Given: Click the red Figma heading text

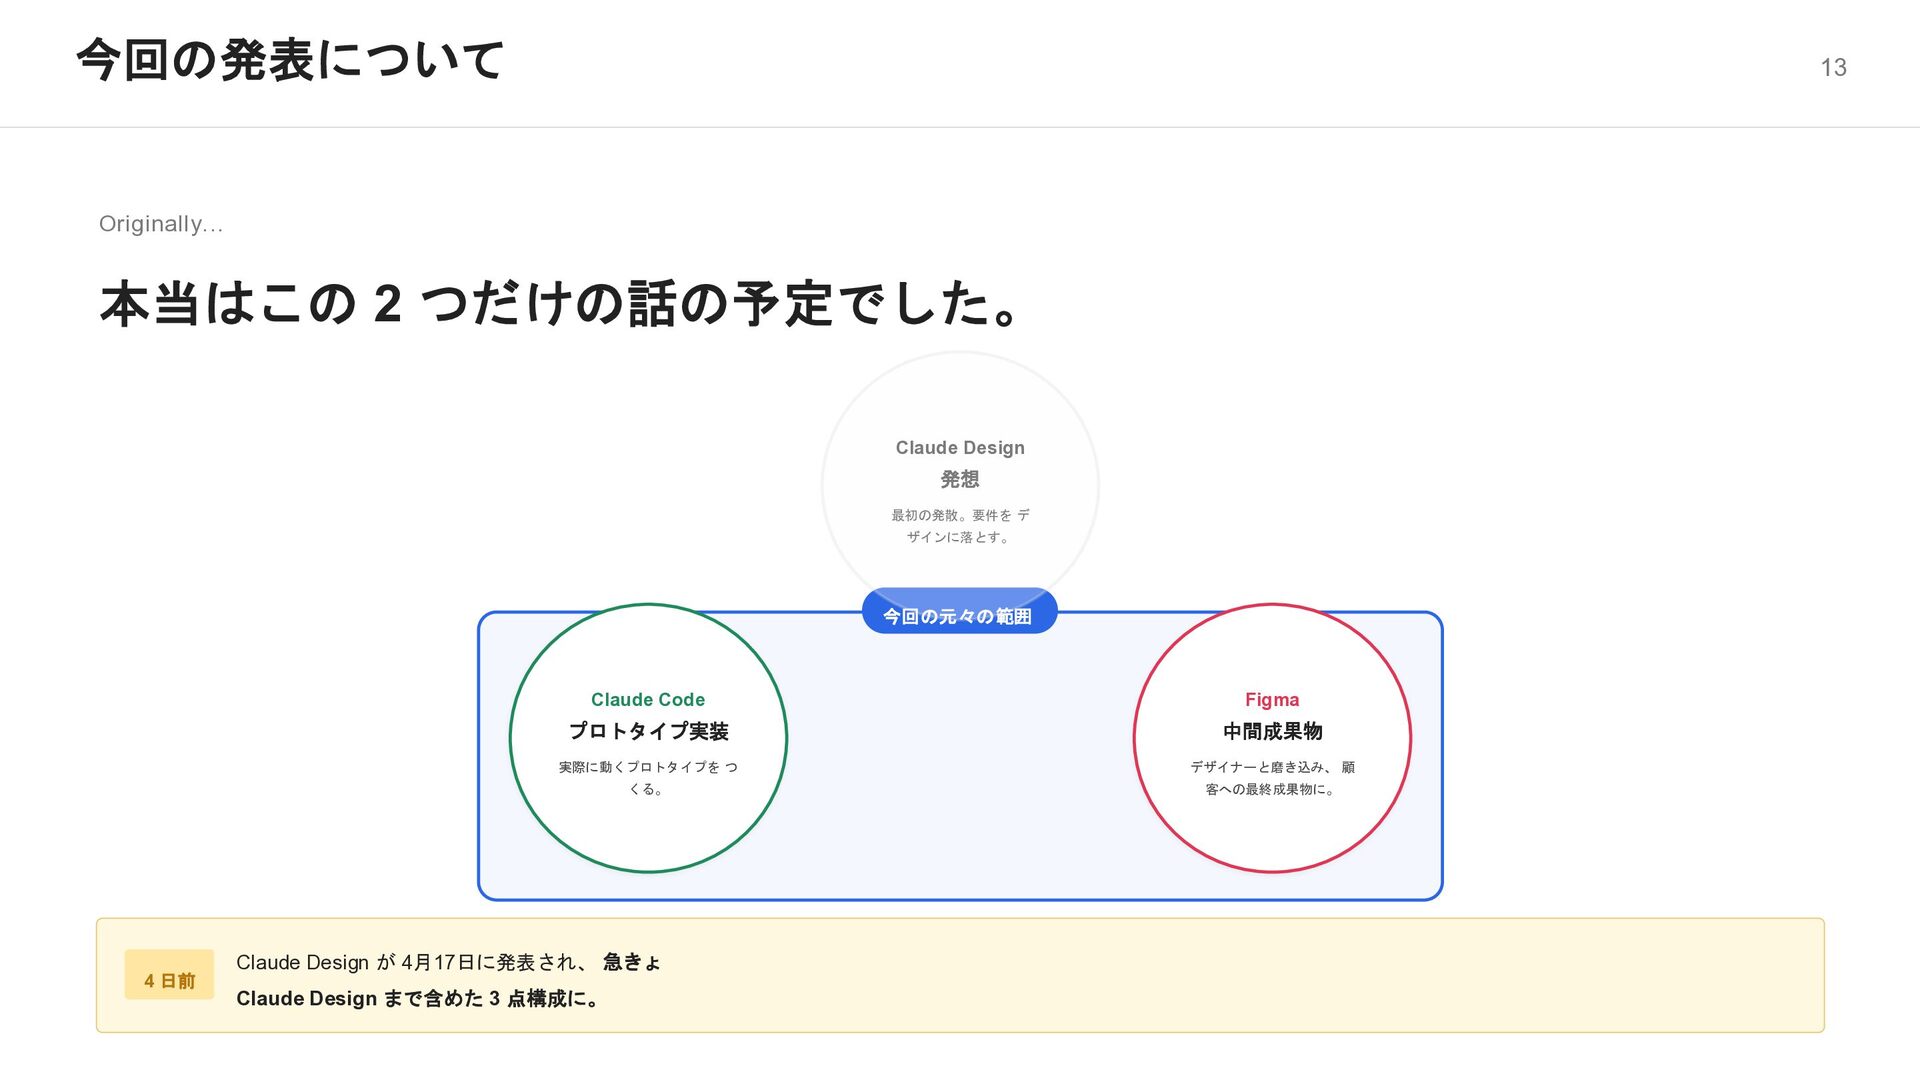Looking at the screenshot, I should pyautogui.click(x=1272, y=699).
